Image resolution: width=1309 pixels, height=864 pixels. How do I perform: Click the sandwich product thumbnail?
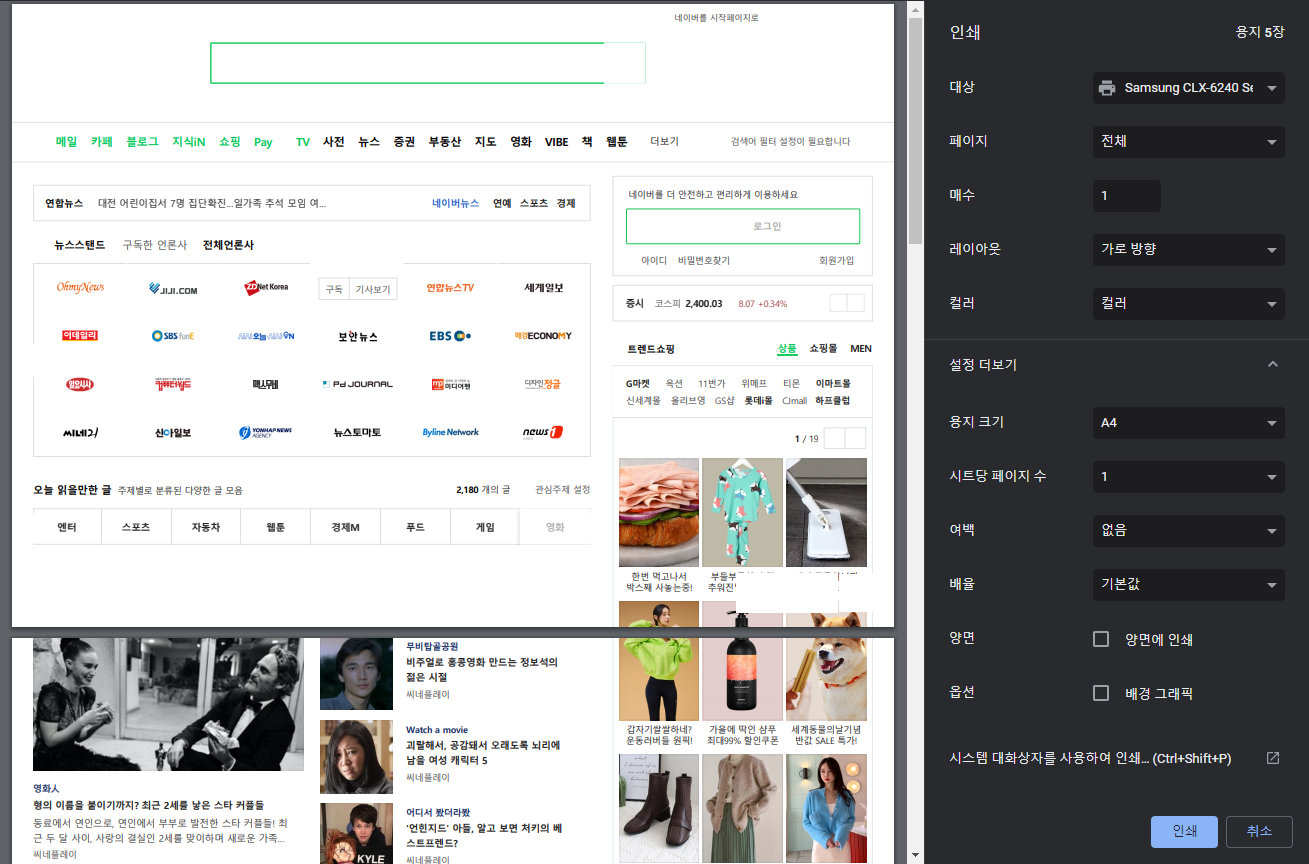pyautogui.click(x=658, y=512)
